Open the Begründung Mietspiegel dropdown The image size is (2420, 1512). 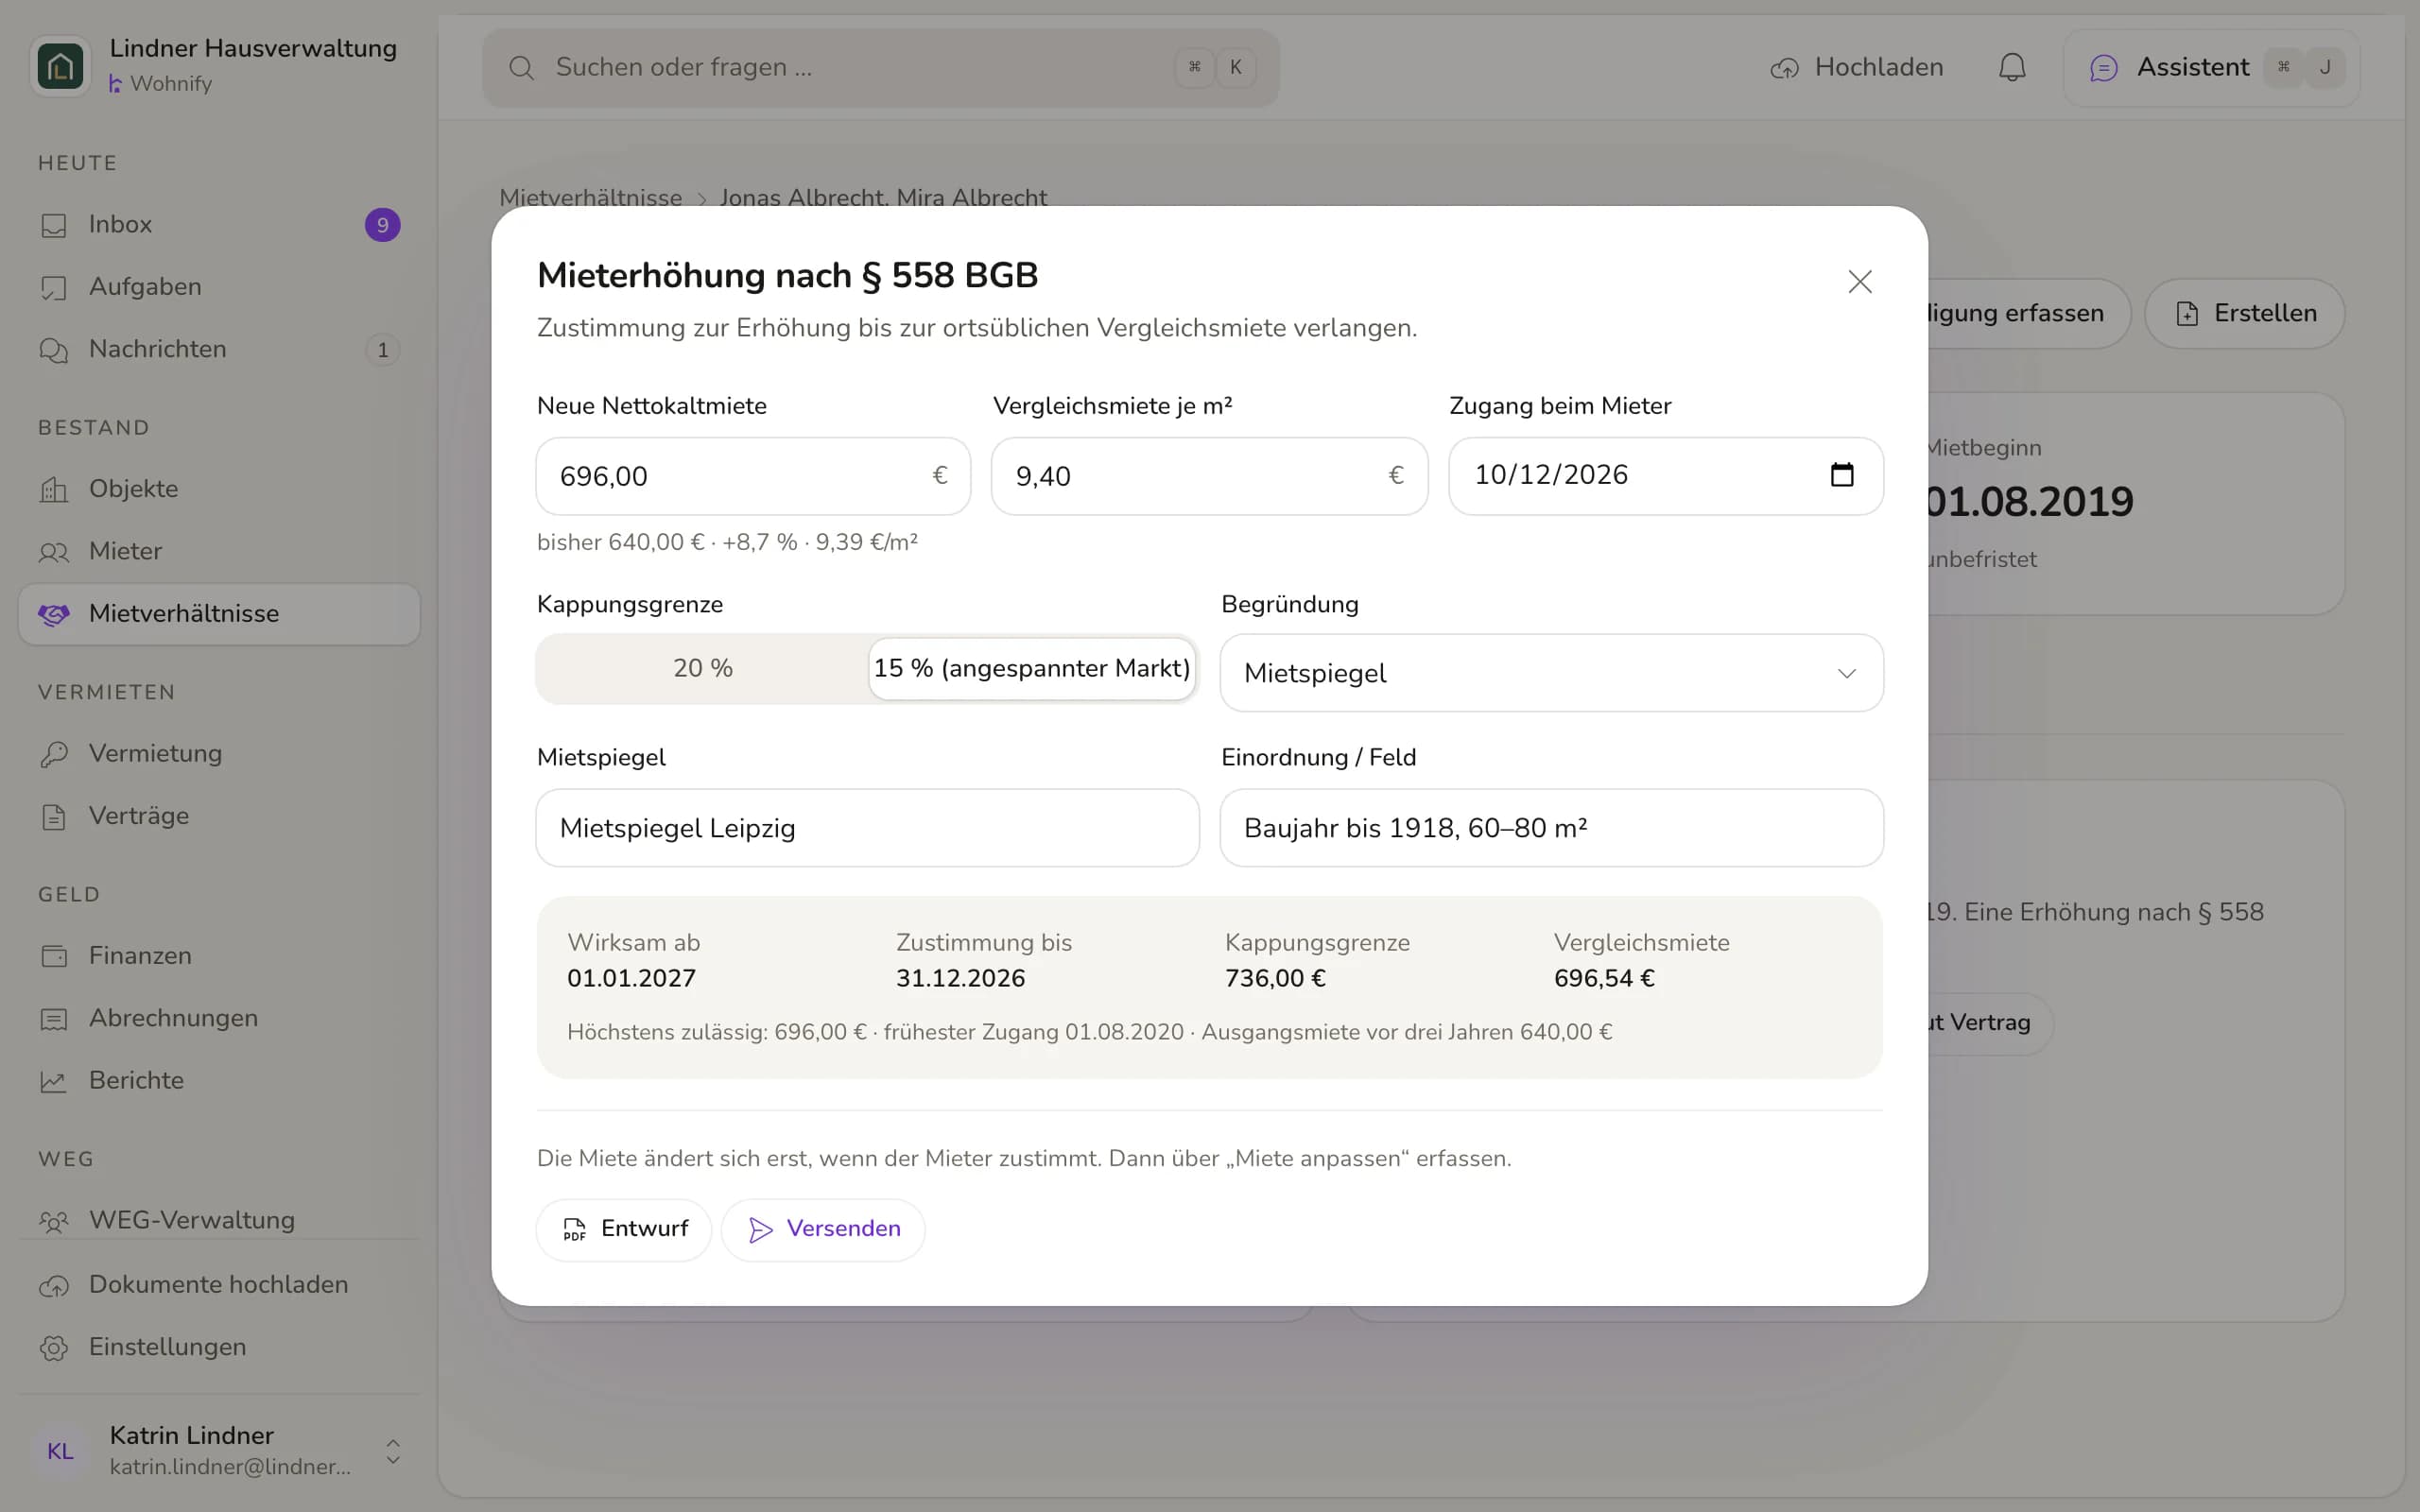tap(1551, 673)
